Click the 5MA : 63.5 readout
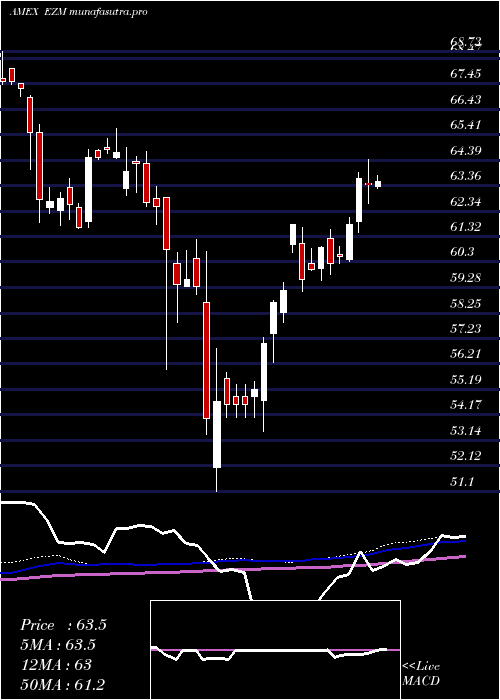The height and width of the screenshot is (700, 500). point(58,645)
